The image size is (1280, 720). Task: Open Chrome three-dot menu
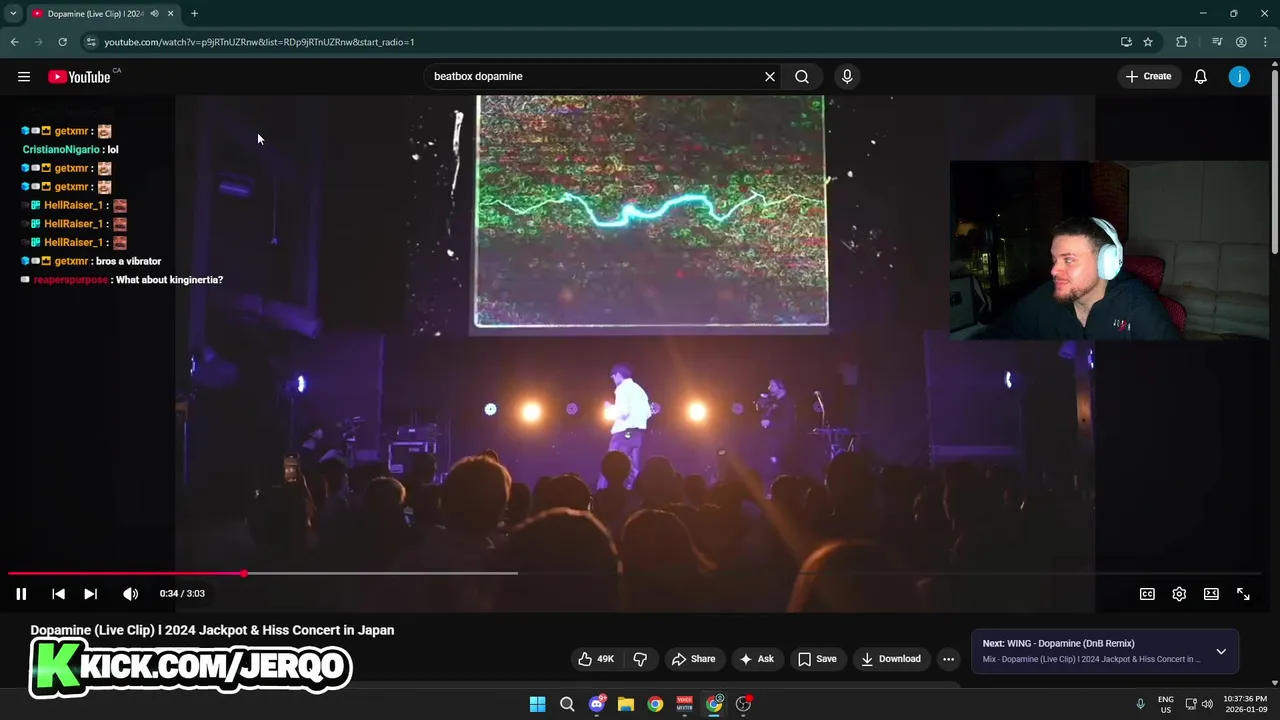click(x=1264, y=42)
